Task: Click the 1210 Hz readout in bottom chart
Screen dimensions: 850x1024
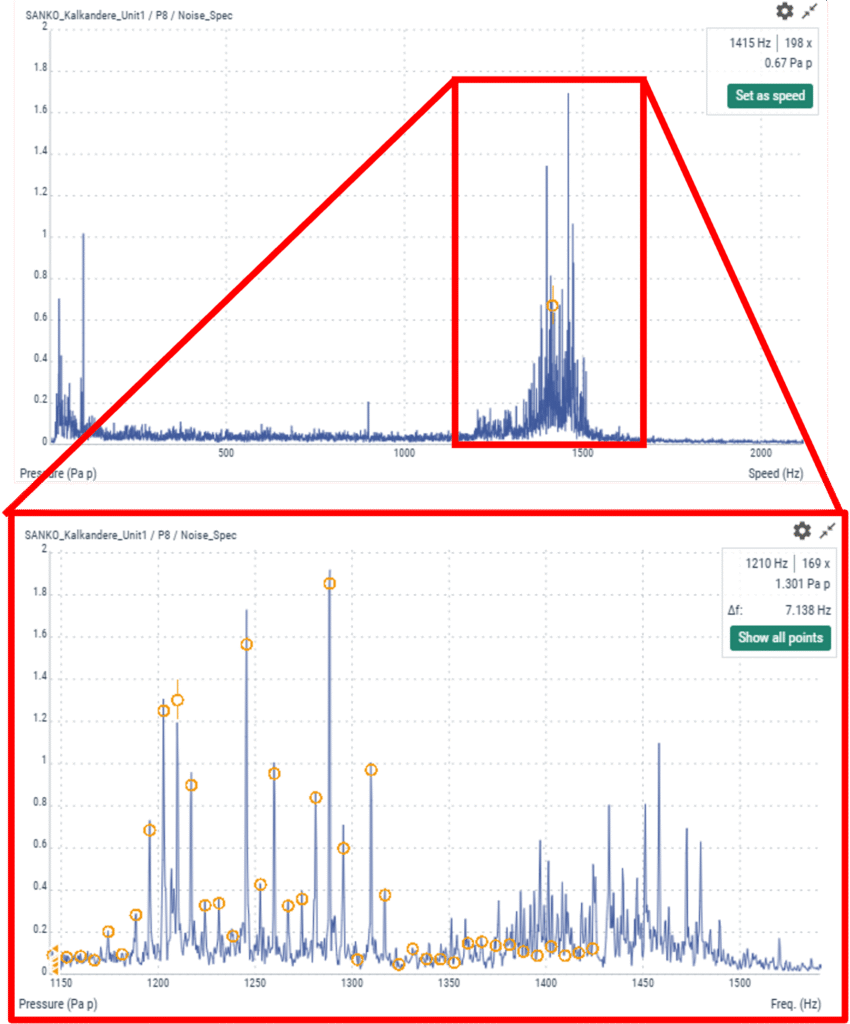Action: pos(766,564)
